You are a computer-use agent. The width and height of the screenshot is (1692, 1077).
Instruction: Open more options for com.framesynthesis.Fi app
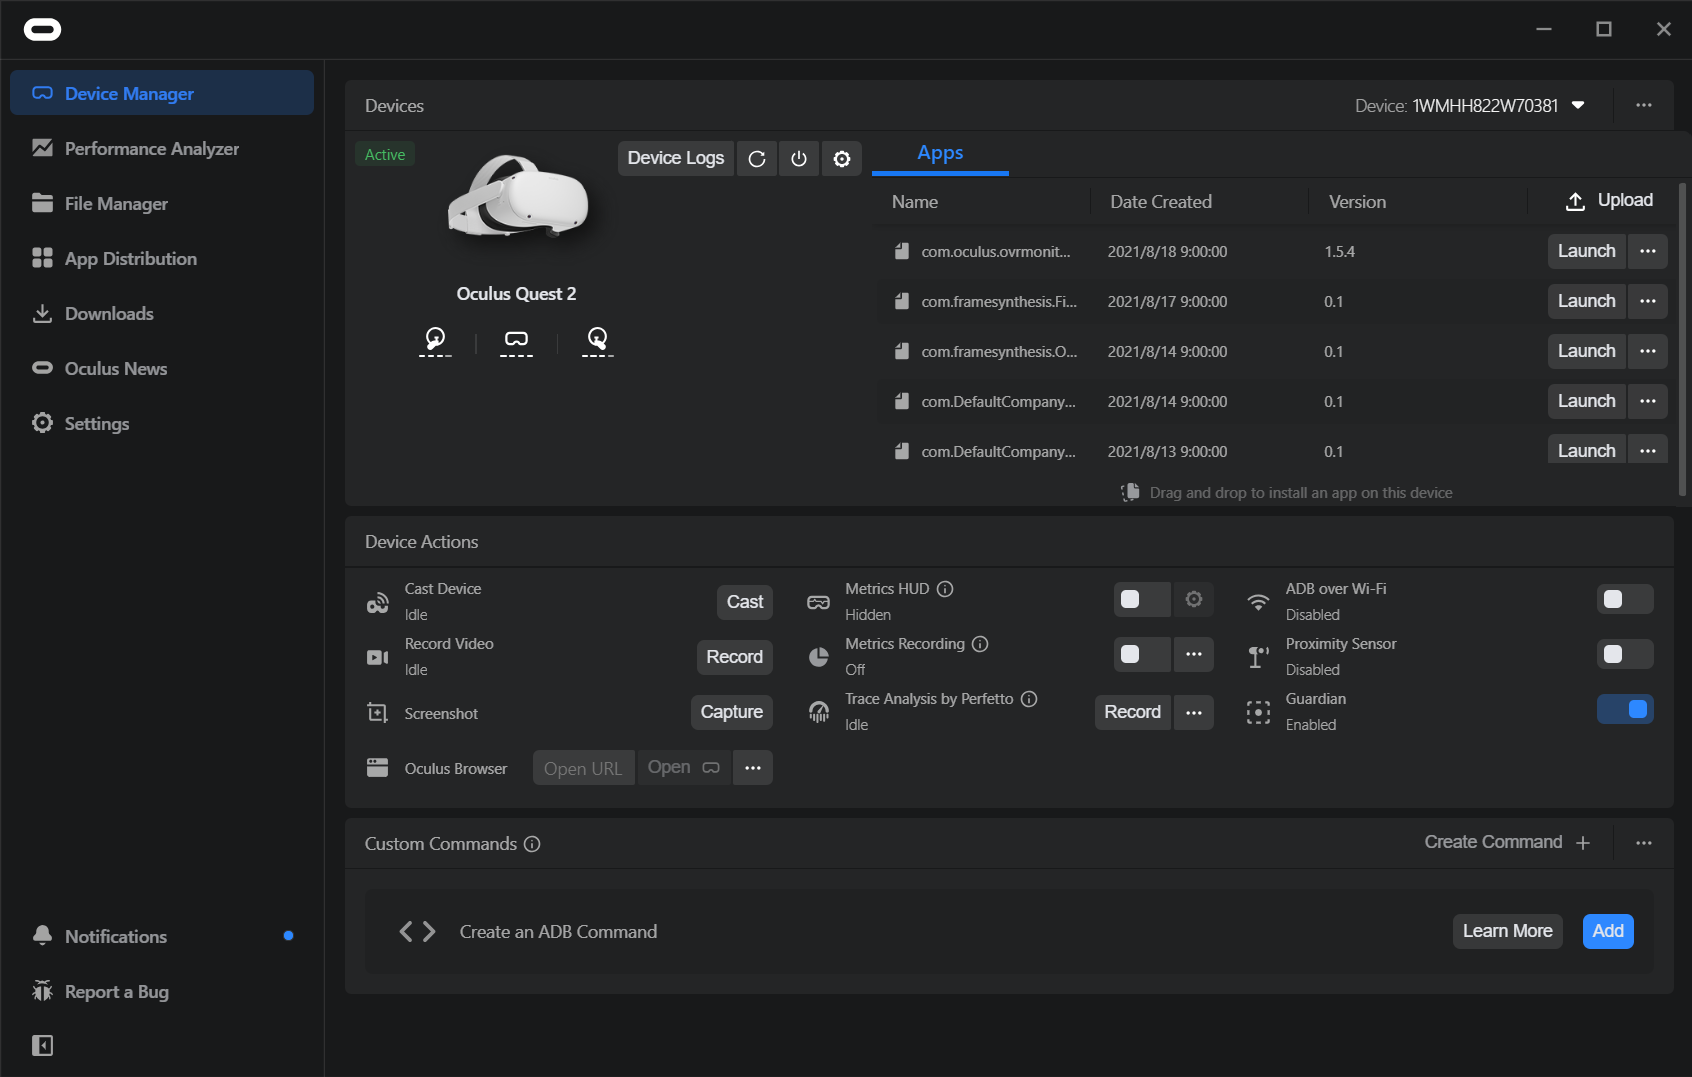coord(1648,301)
